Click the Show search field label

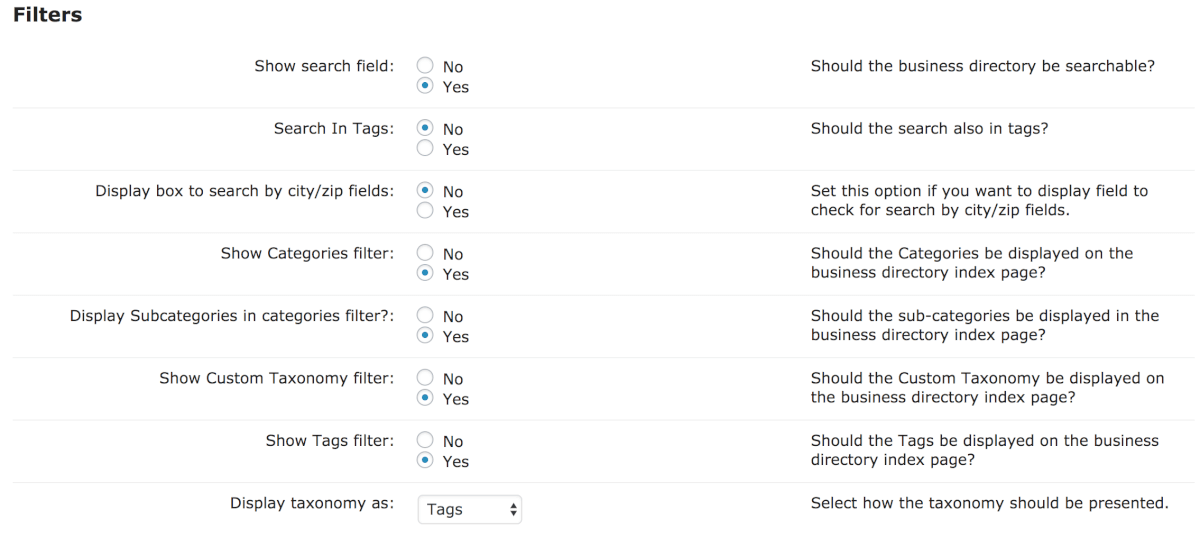(324, 66)
